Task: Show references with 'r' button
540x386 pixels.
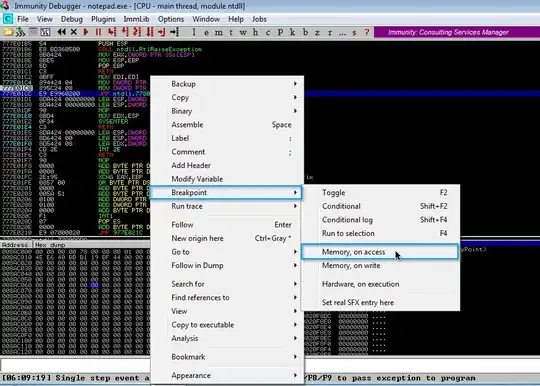Action: pyautogui.click(x=330, y=32)
